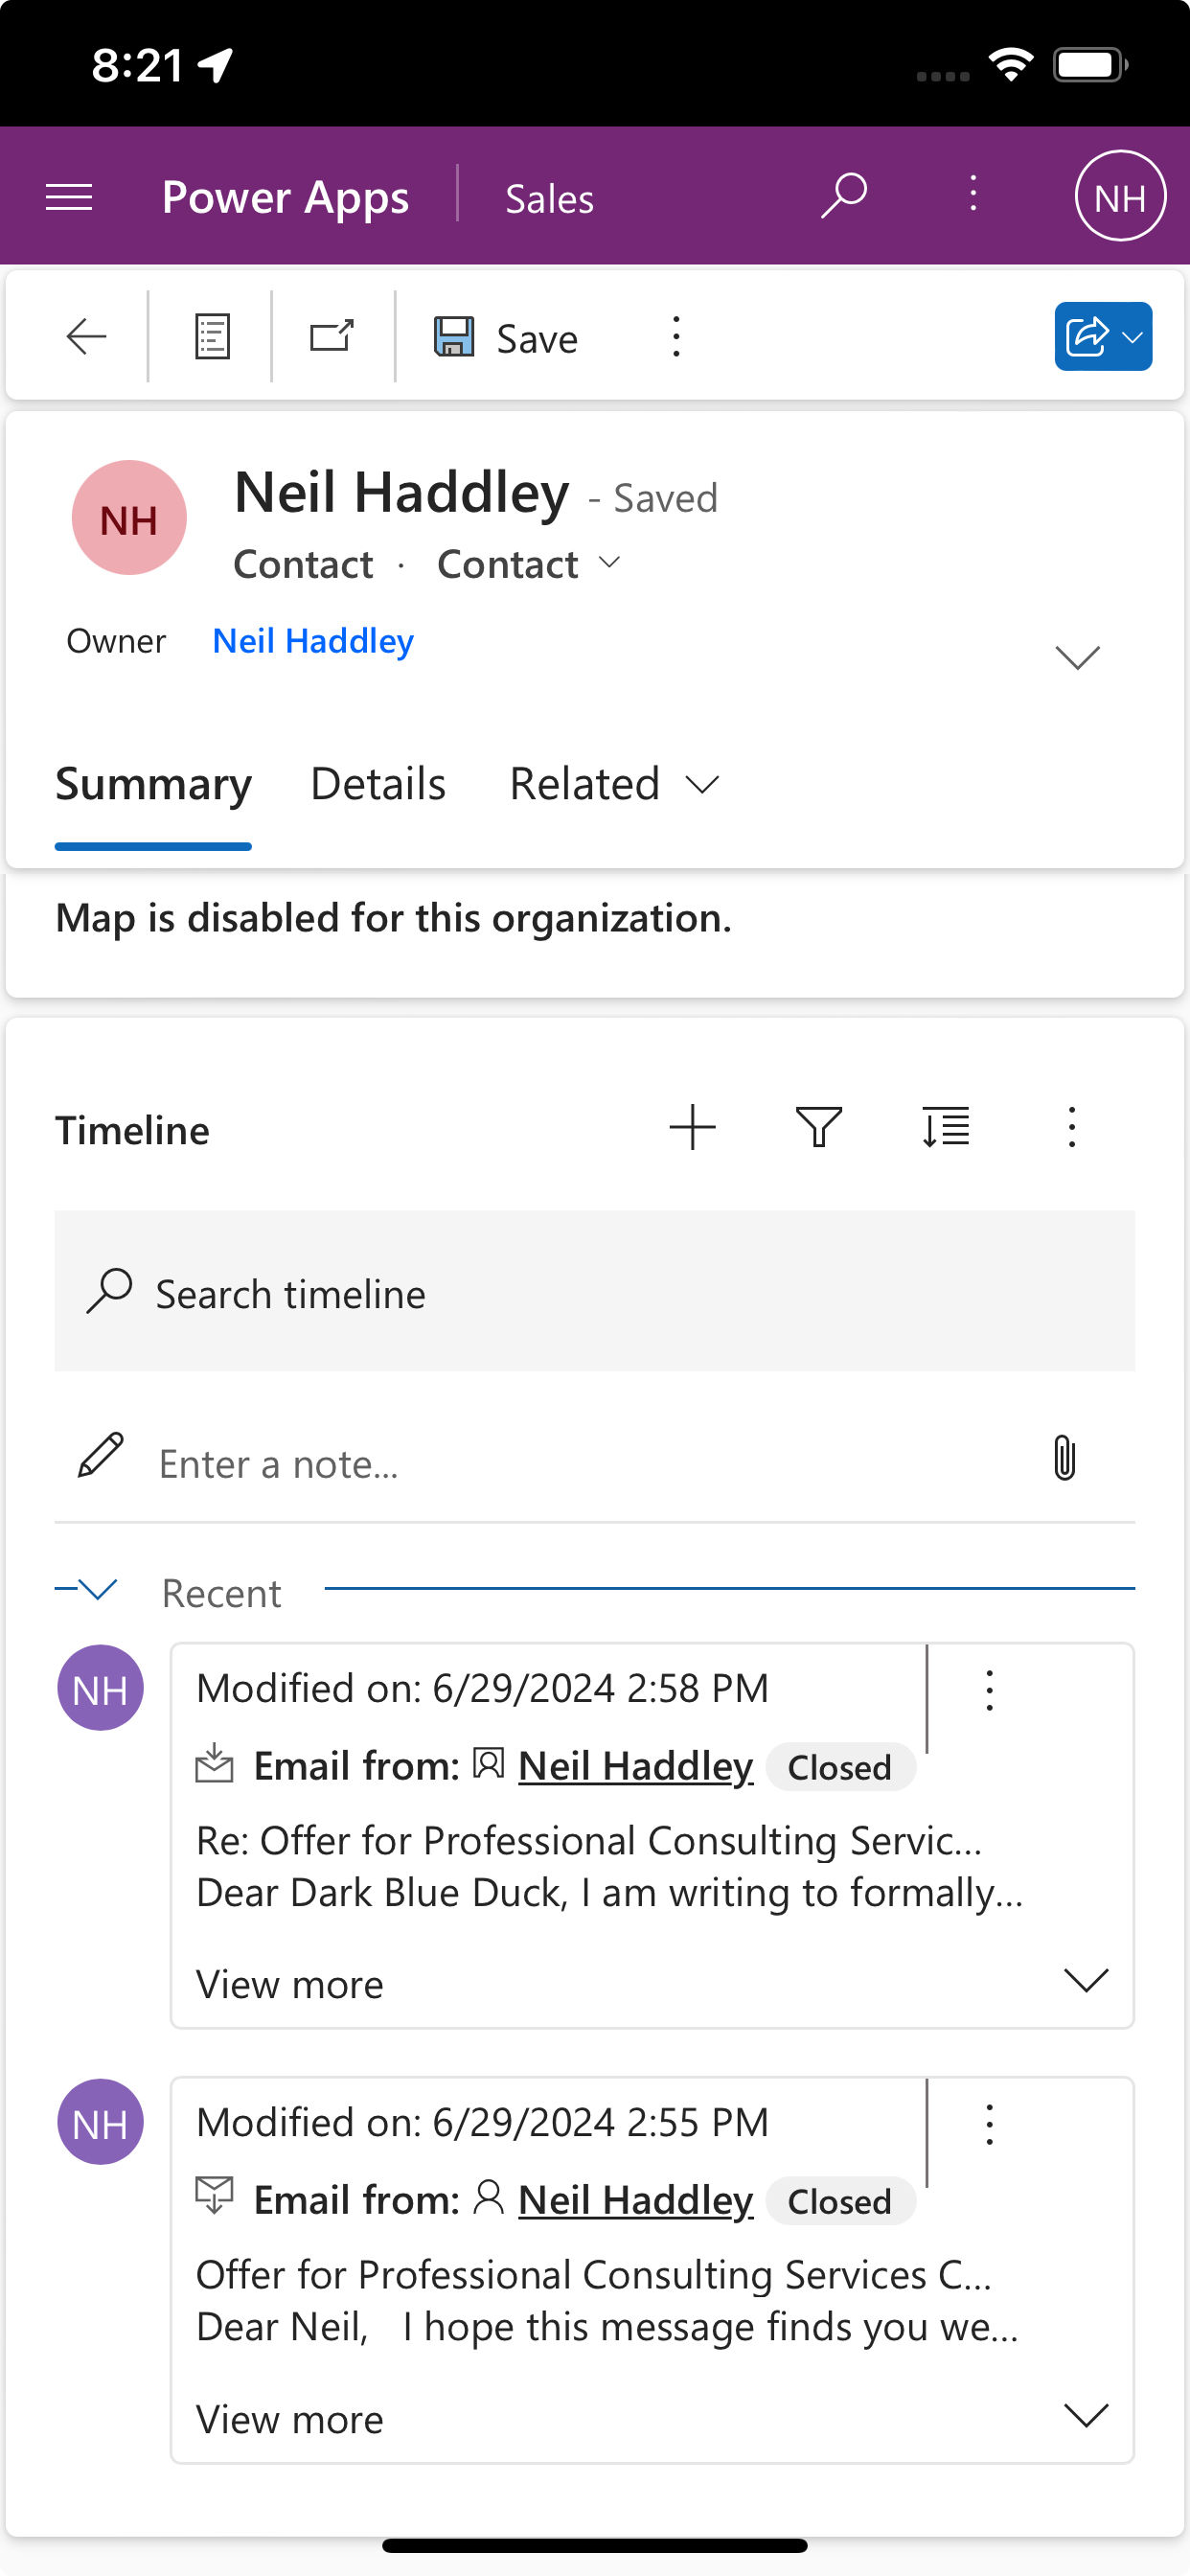Open the Contact form selector dropdown
The height and width of the screenshot is (2576, 1190).
(x=529, y=565)
